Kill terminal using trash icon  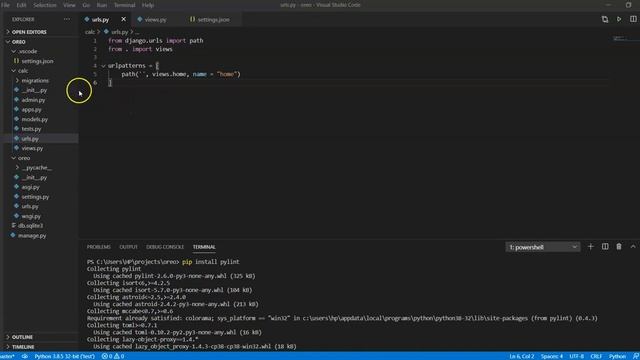(x=619, y=247)
